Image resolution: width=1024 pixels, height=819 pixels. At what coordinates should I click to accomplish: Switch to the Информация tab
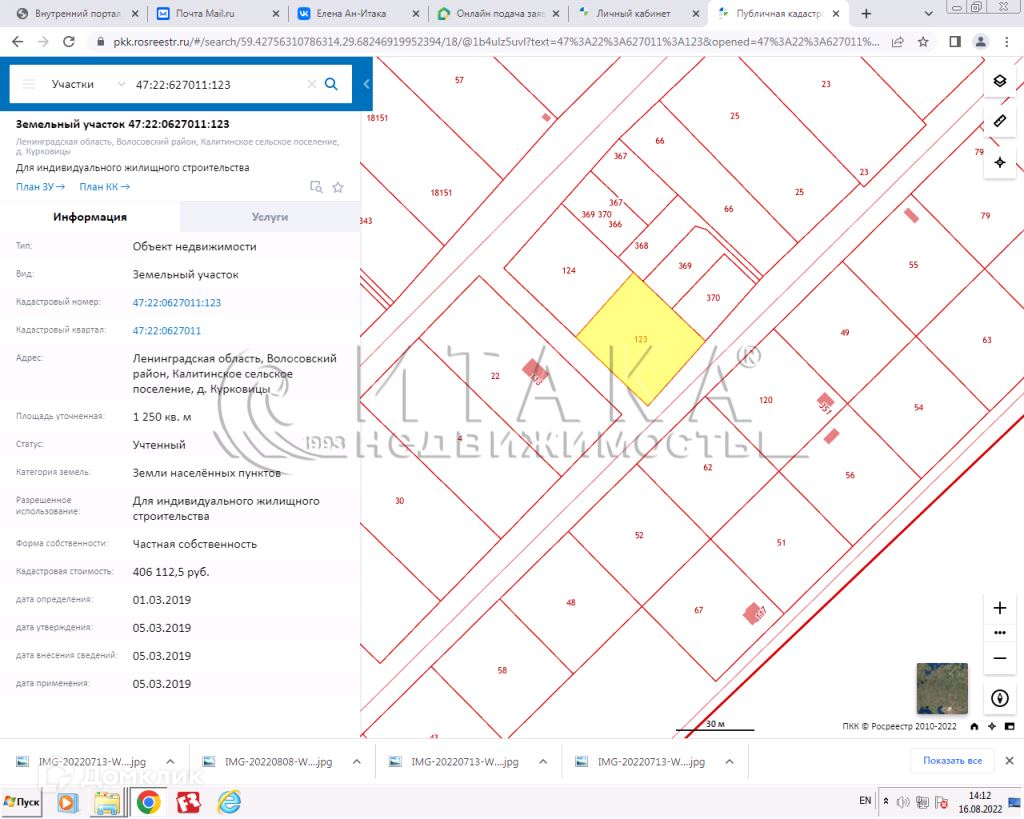(90, 217)
